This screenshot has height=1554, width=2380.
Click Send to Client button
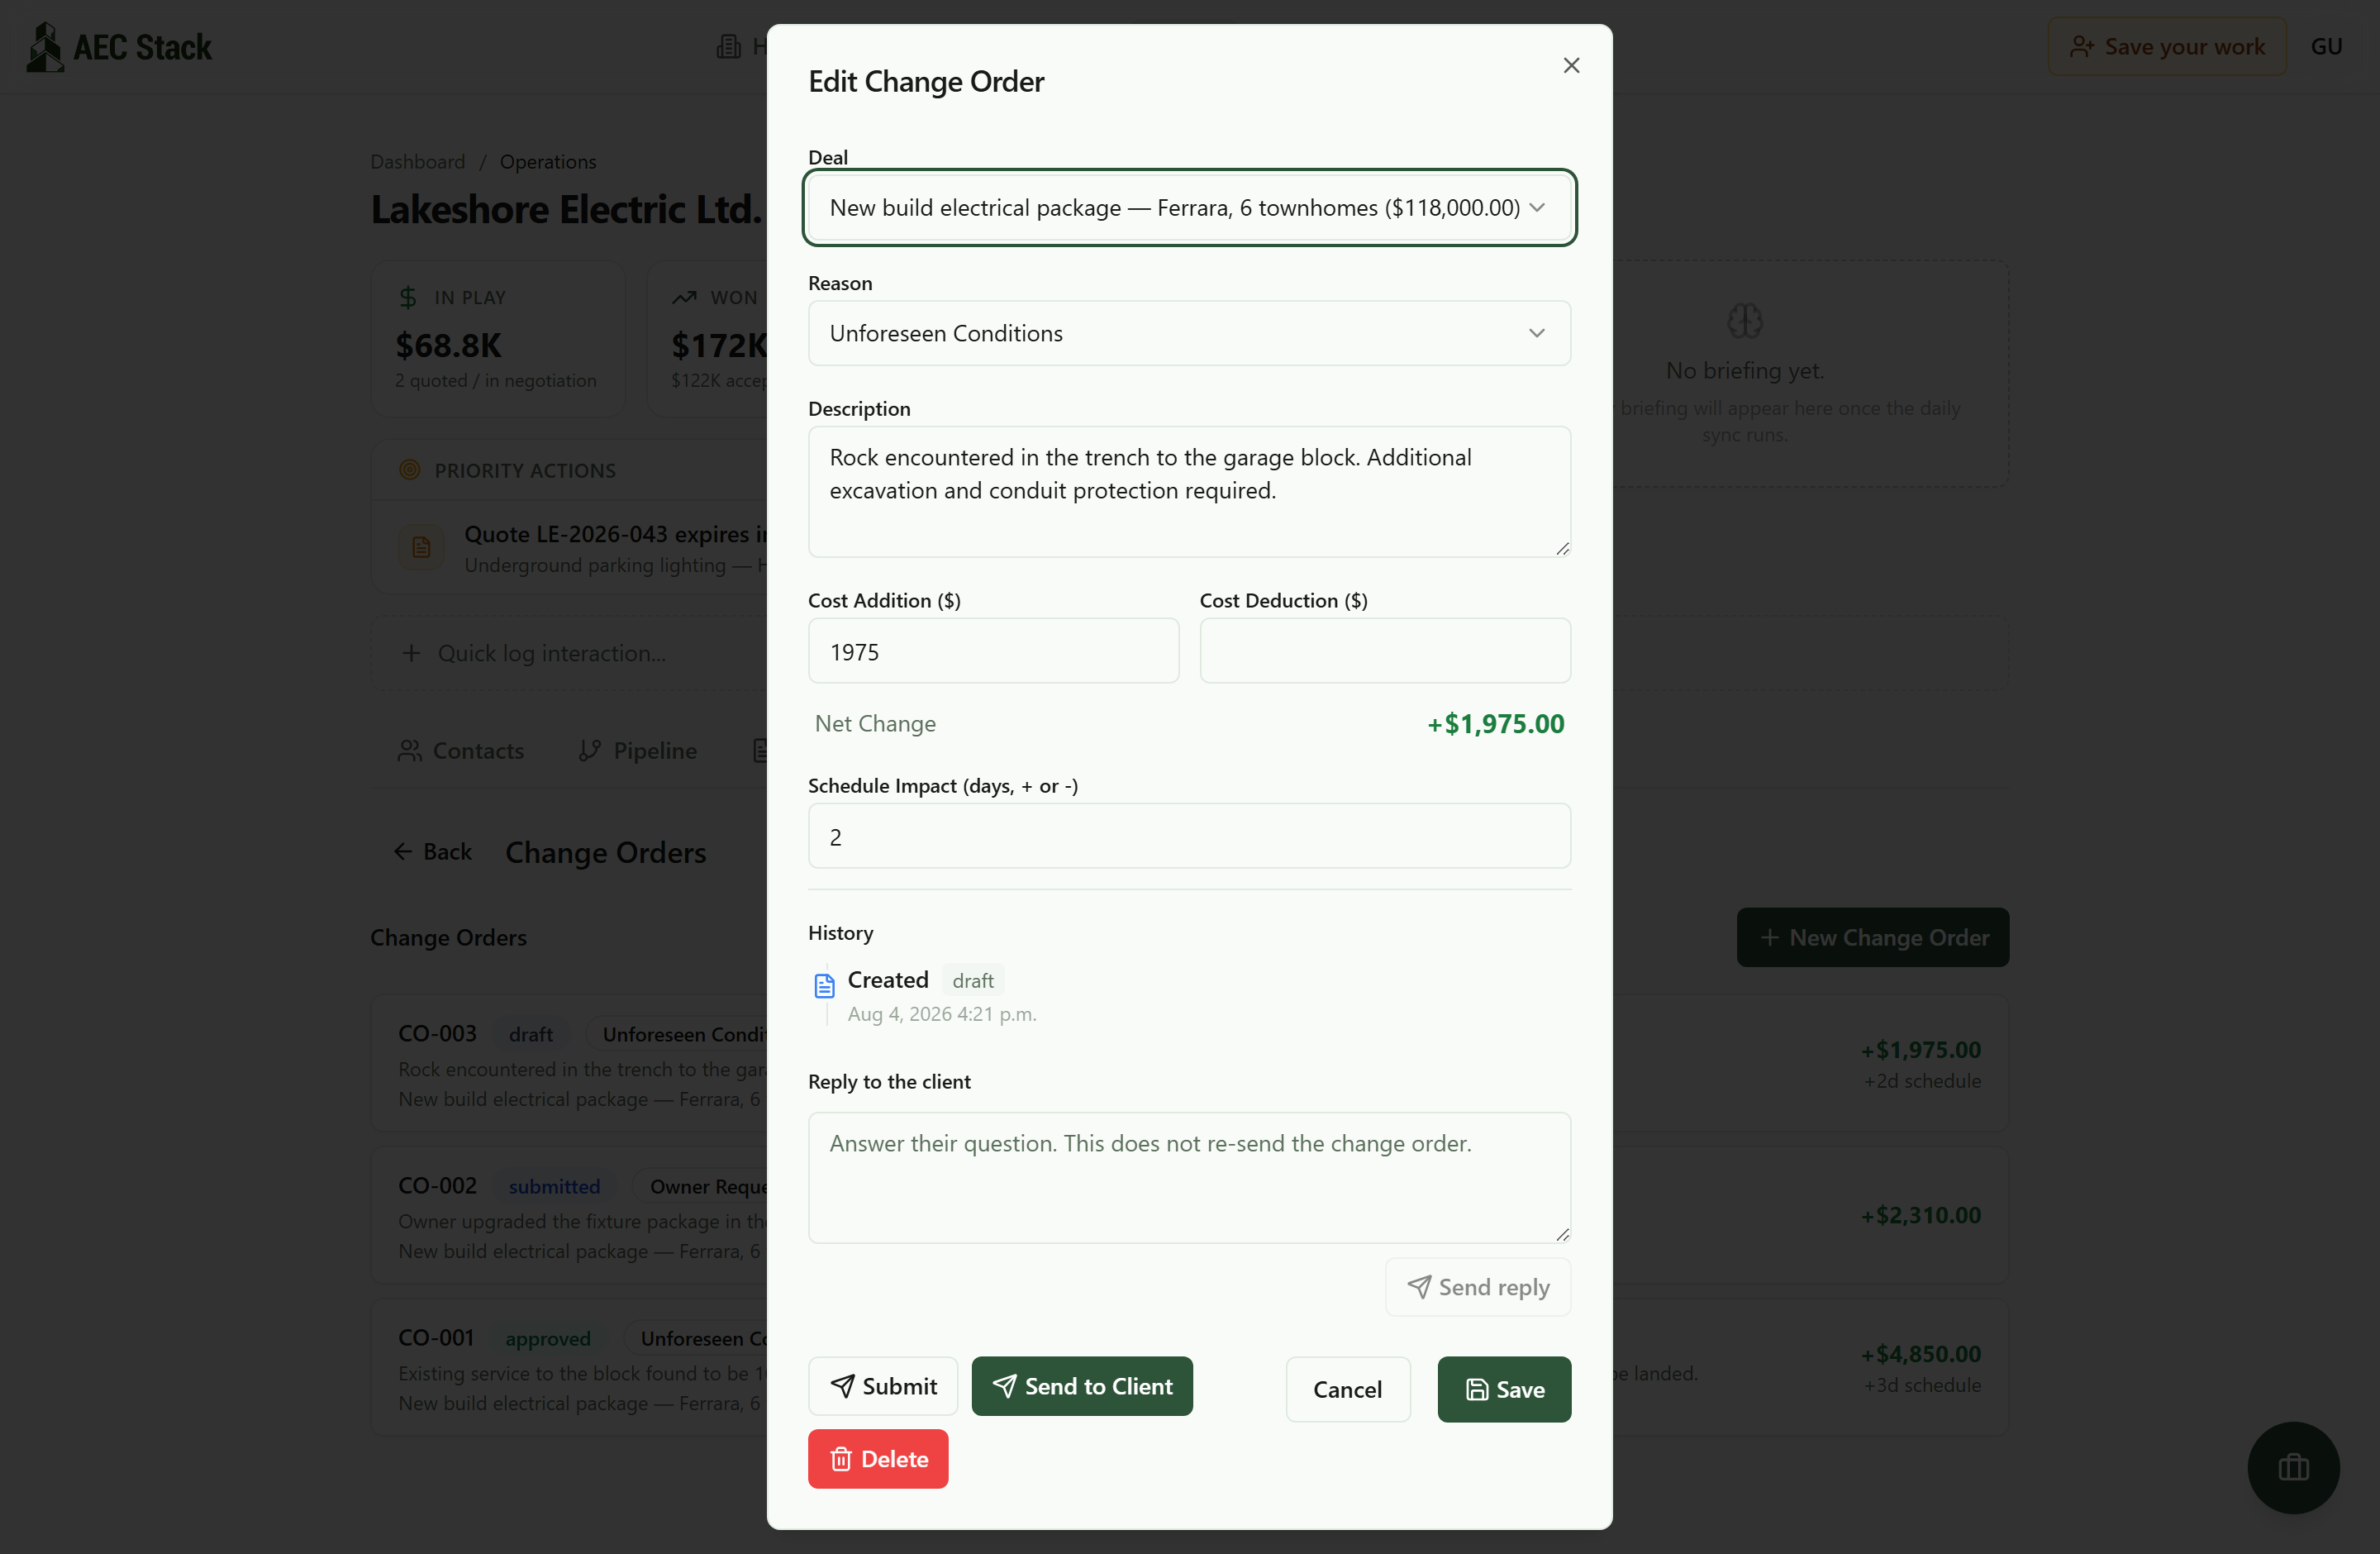coord(1081,1386)
